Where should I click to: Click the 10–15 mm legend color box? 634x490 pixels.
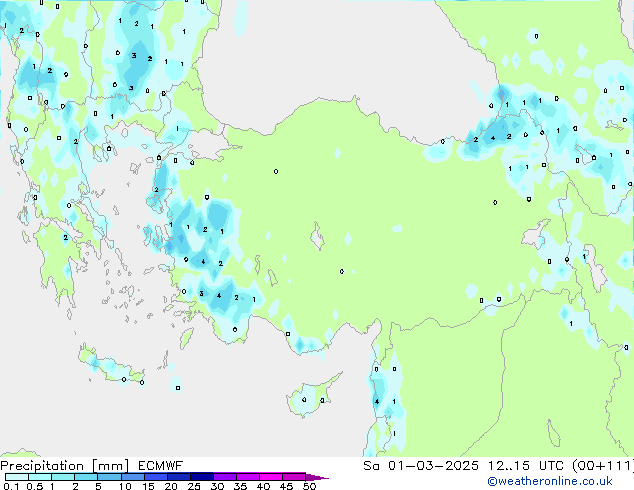pyautogui.click(x=132, y=477)
